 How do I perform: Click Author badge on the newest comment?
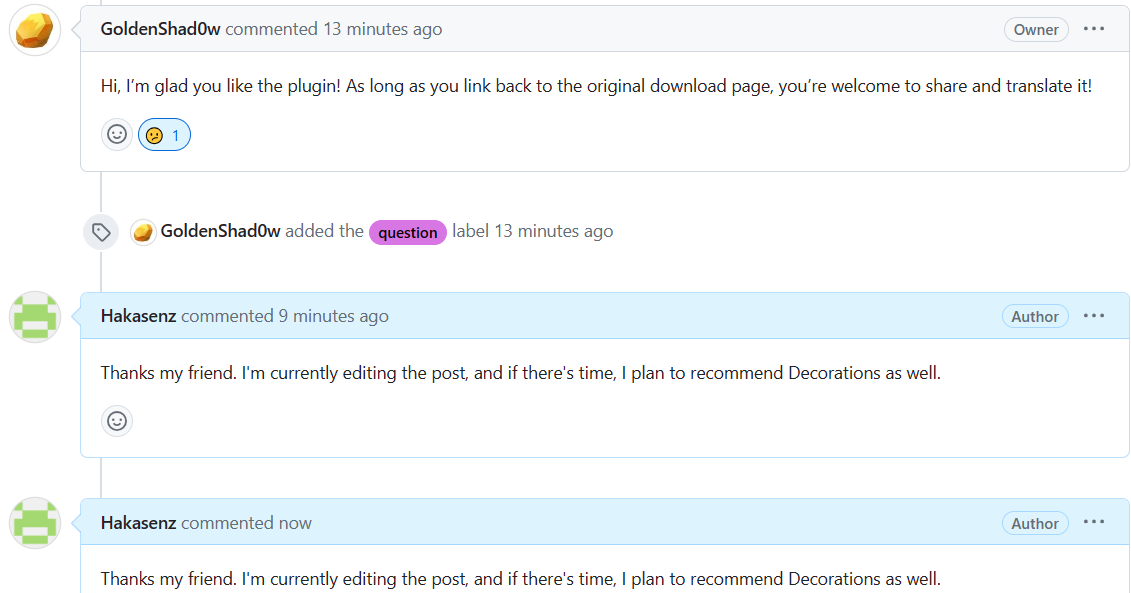click(x=1035, y=524)
